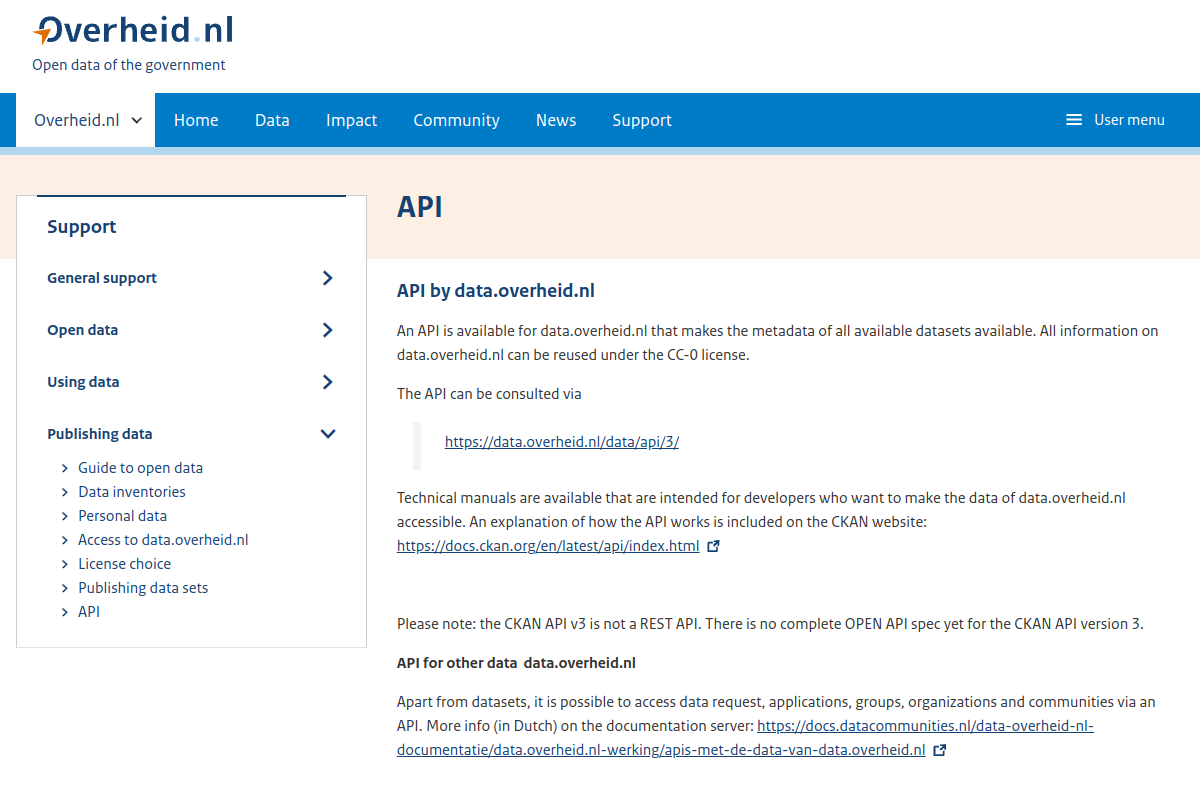Screen dimensions: 1200x800
Task: Click external link icon after docs.ckan.org URL
Action: 713,546
